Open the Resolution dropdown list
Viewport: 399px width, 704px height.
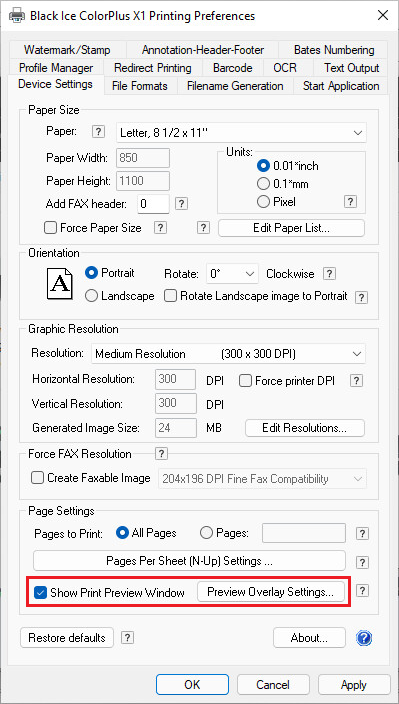228,354
